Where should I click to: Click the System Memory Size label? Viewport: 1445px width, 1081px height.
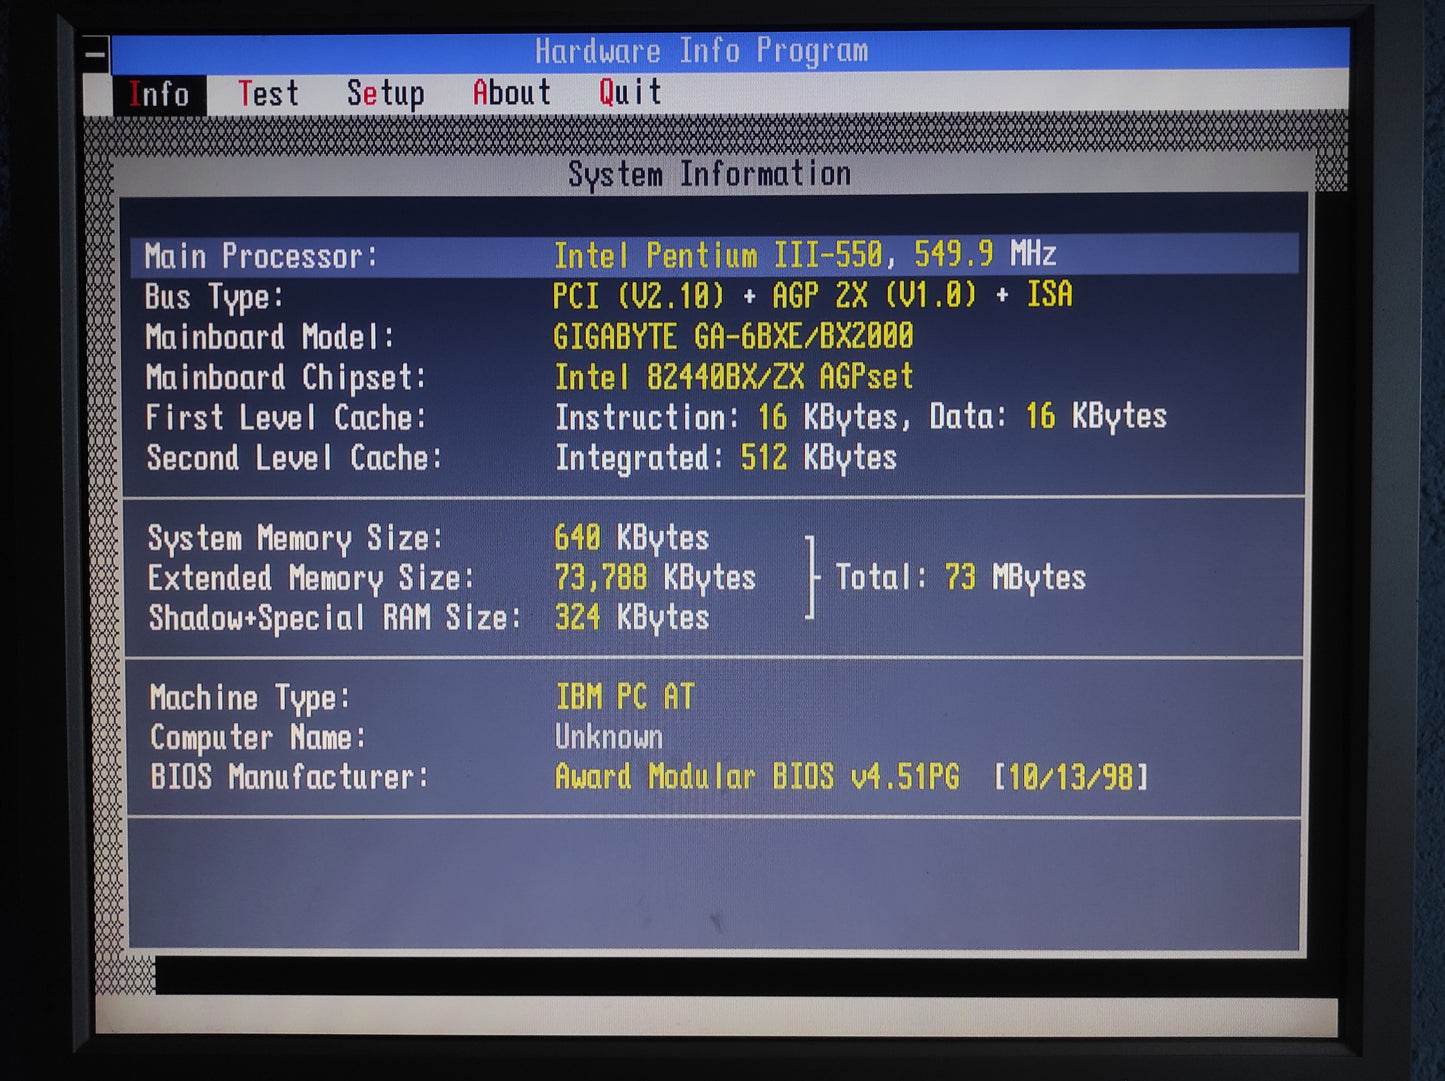pyautogui.click(x=295, y=538)
